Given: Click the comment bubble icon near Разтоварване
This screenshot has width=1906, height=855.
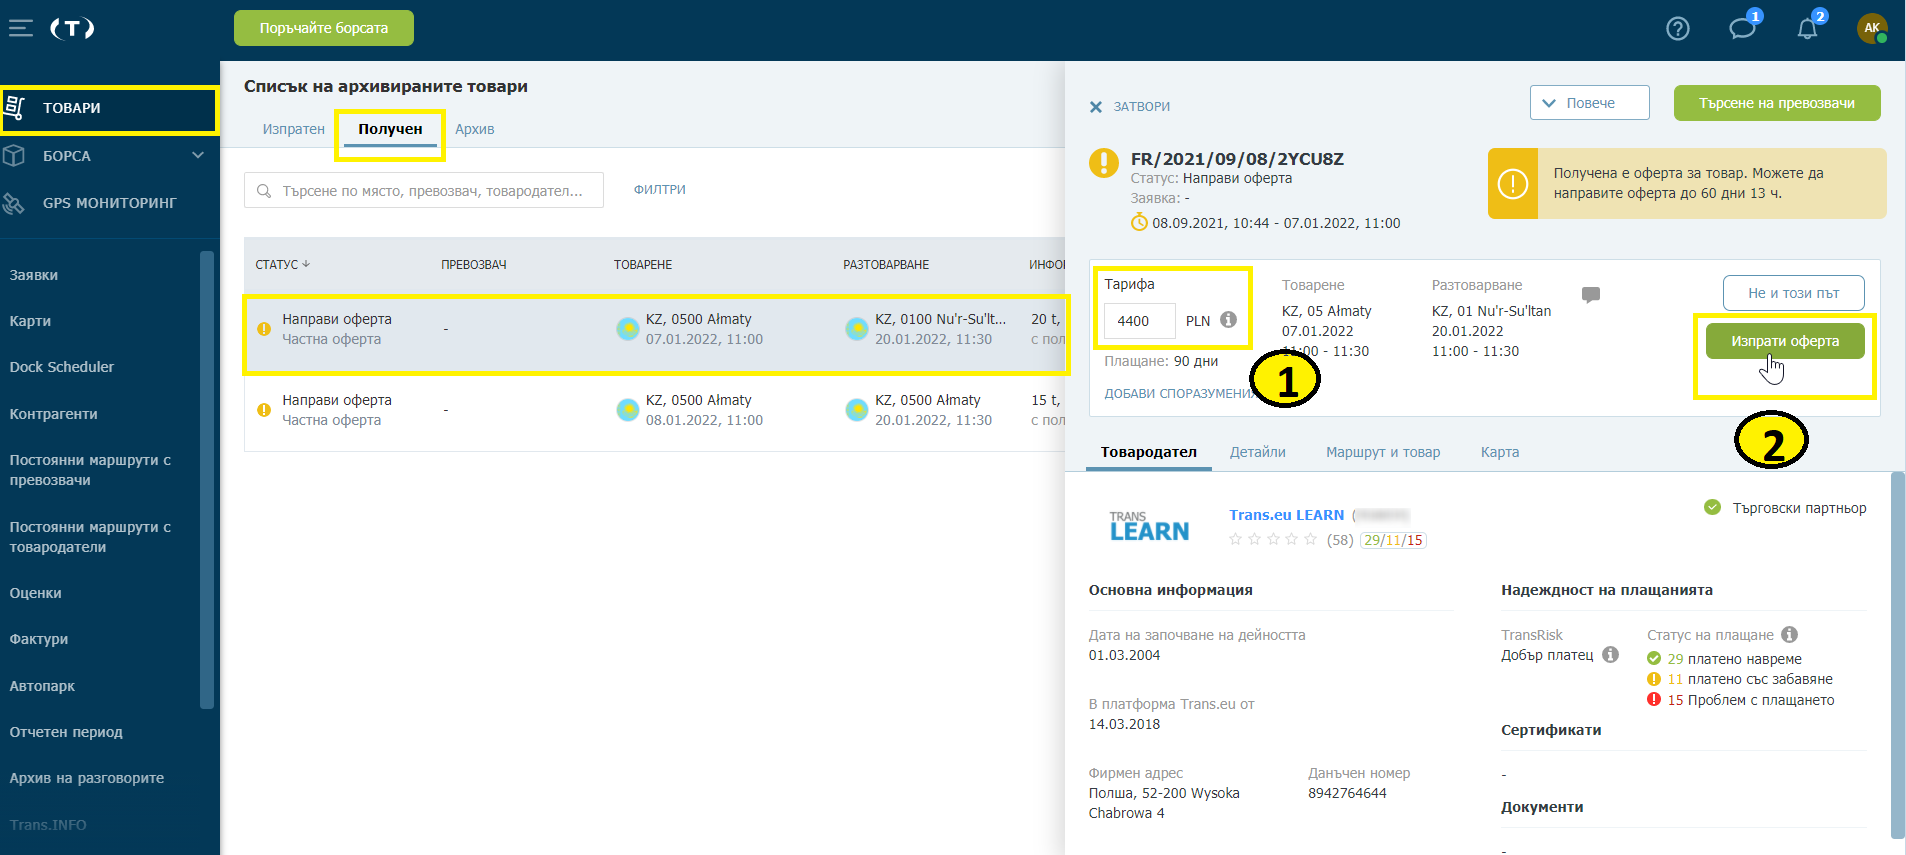Looking at the screenshot, I should [x=1591, y=295].
